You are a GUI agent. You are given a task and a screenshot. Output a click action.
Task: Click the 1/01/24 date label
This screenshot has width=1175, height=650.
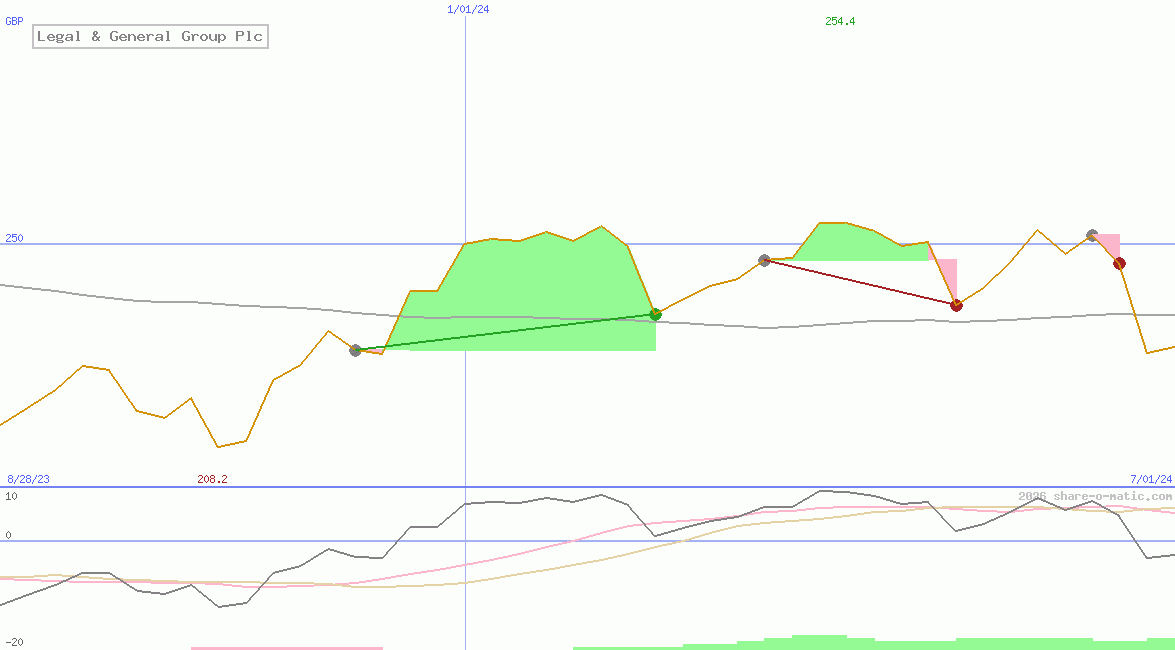click(x=468, y=9)
